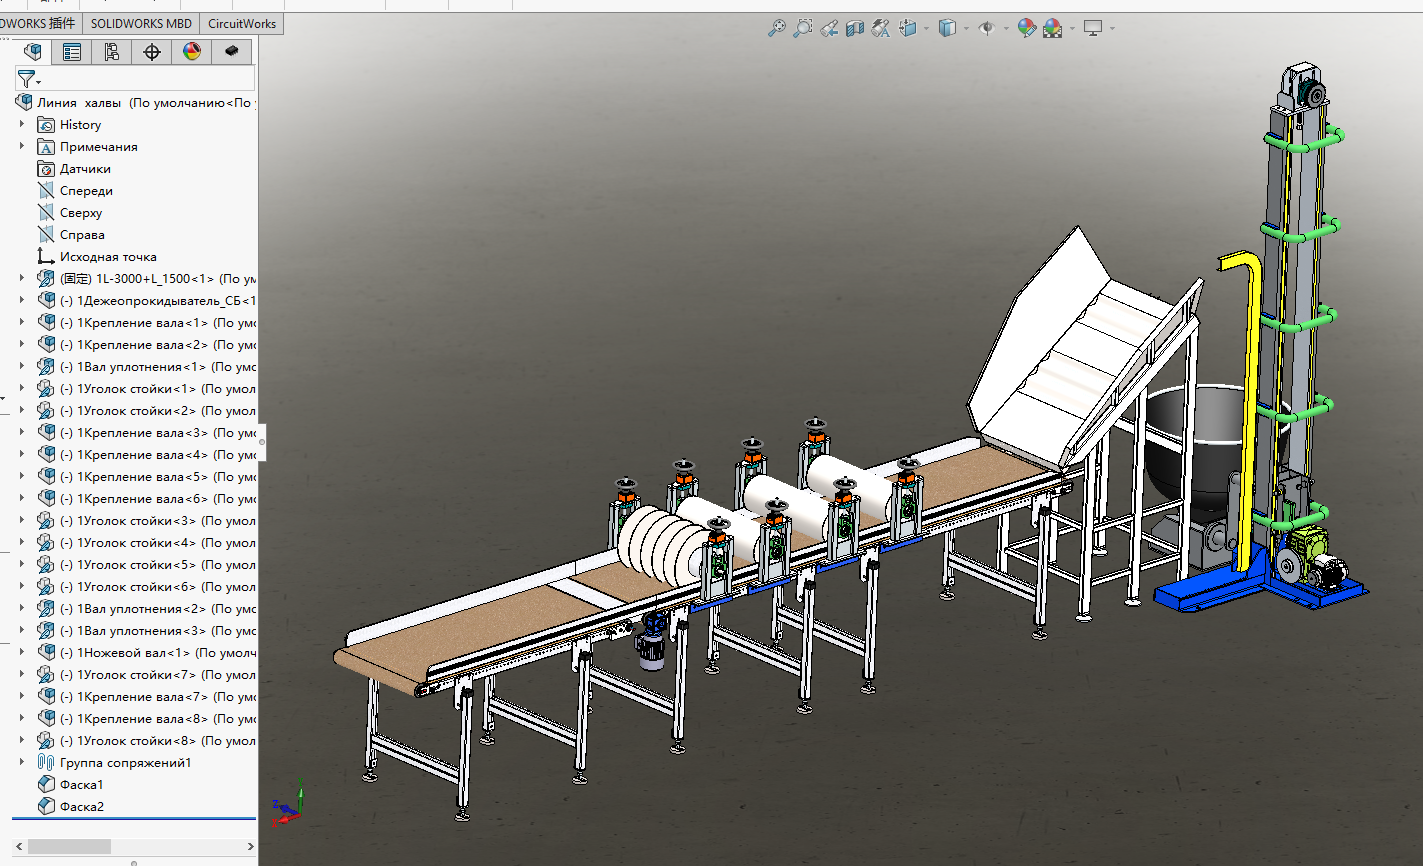The width and height of the screenshot is (1423, 866).
Task: Click the Apply Scene icon
Action: [x=1052, y=28]
